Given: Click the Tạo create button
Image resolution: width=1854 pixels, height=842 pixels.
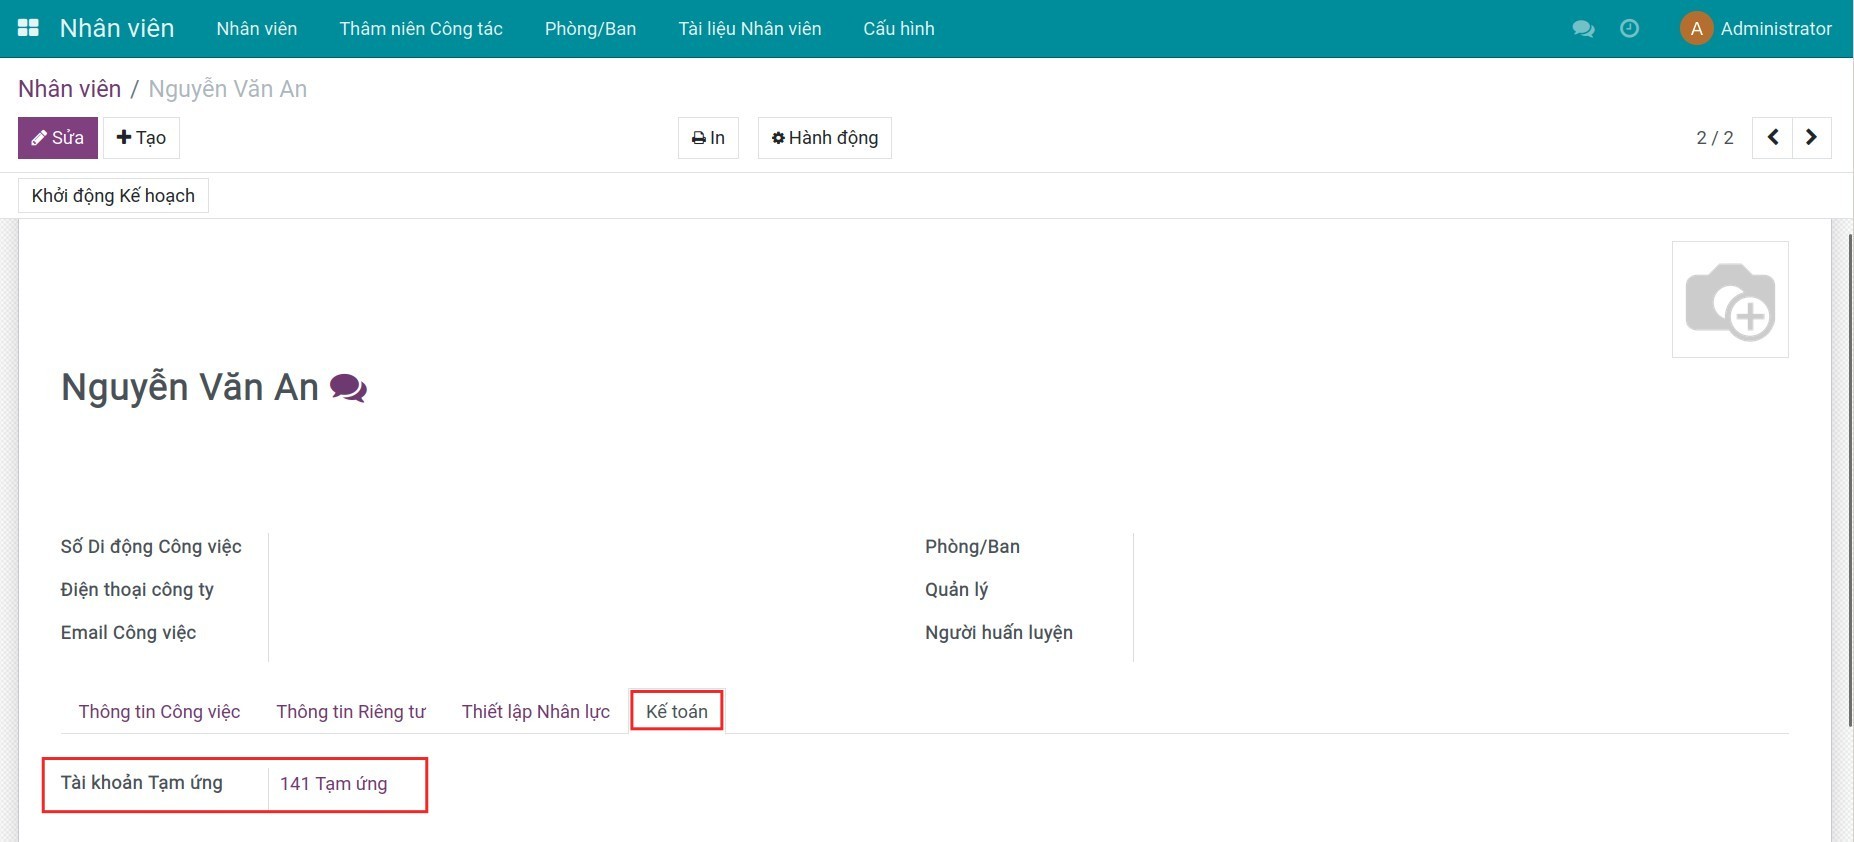Looking at the screenshot, I should (141, 138).
